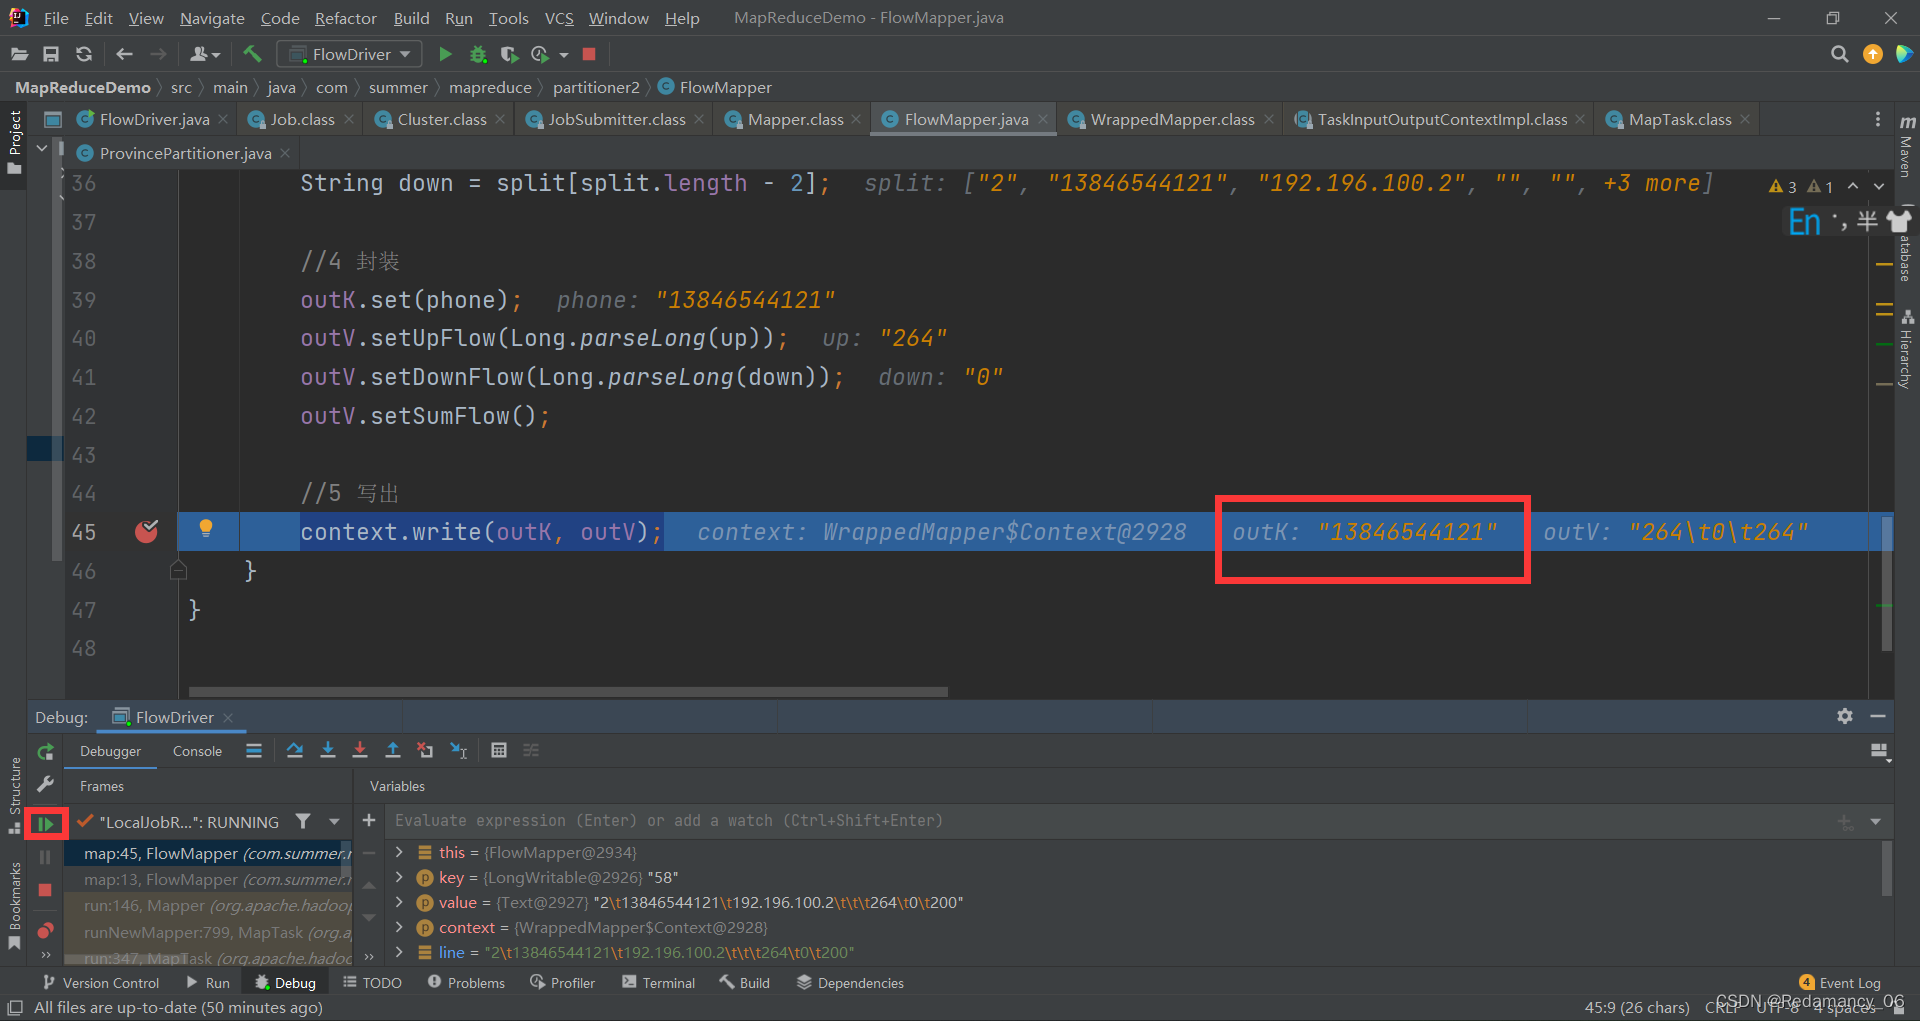Viewport: 1920px width, 1021px height.
Task: Click the Open folder toolbar icon
Action: [19, 54]
